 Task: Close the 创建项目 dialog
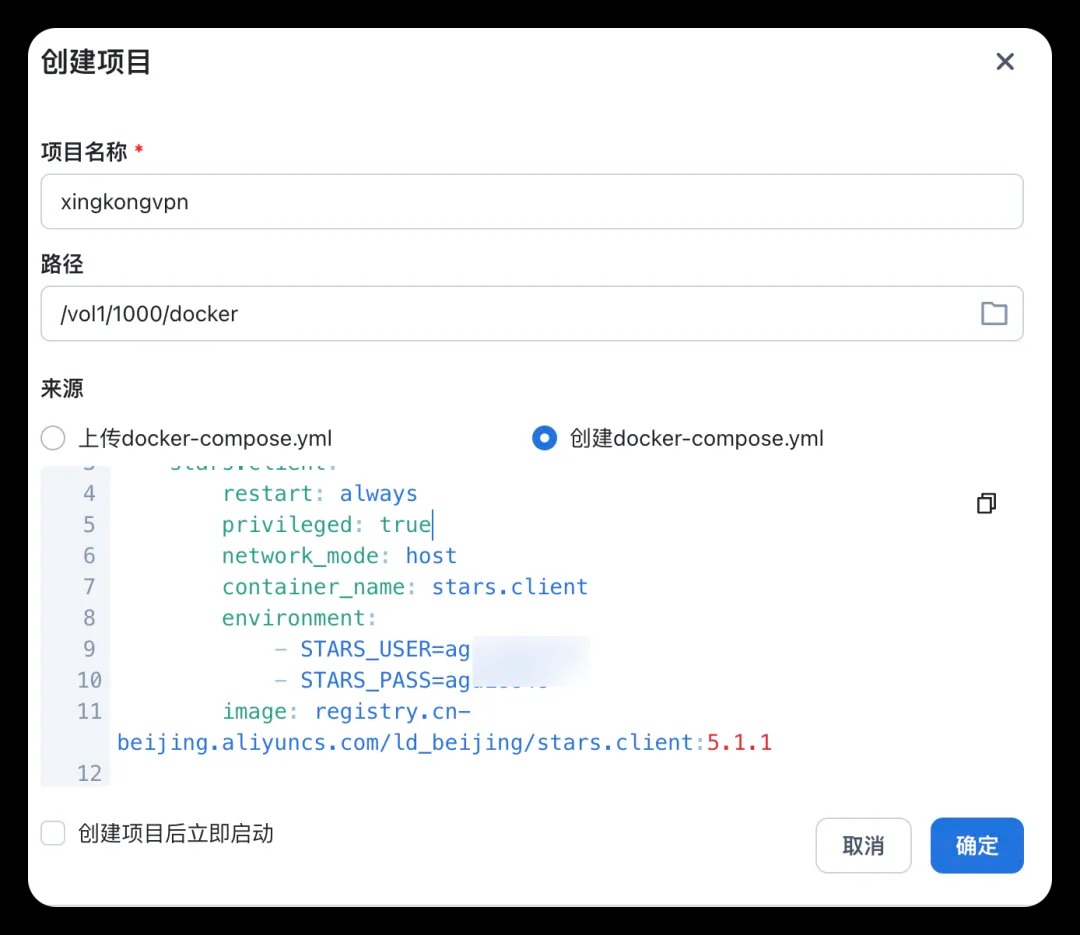point(1005,62)
